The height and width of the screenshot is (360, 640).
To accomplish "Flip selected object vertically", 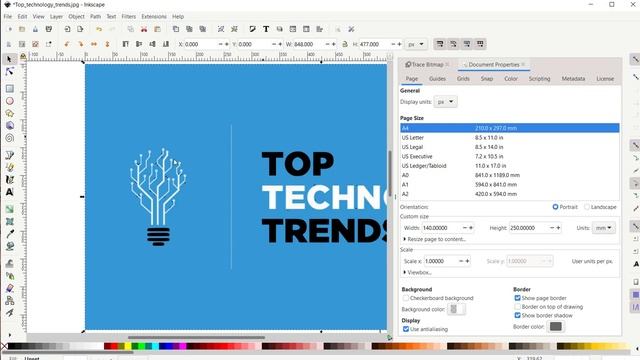I will 107,44.
